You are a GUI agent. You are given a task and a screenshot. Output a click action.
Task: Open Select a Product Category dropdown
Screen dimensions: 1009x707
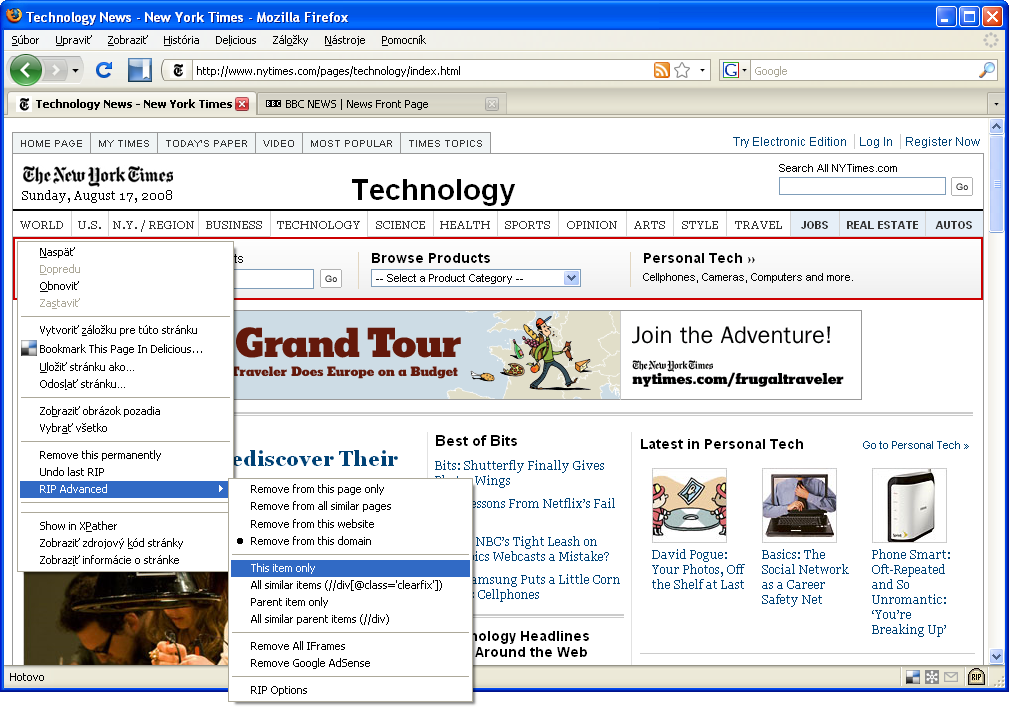[476, 278]
